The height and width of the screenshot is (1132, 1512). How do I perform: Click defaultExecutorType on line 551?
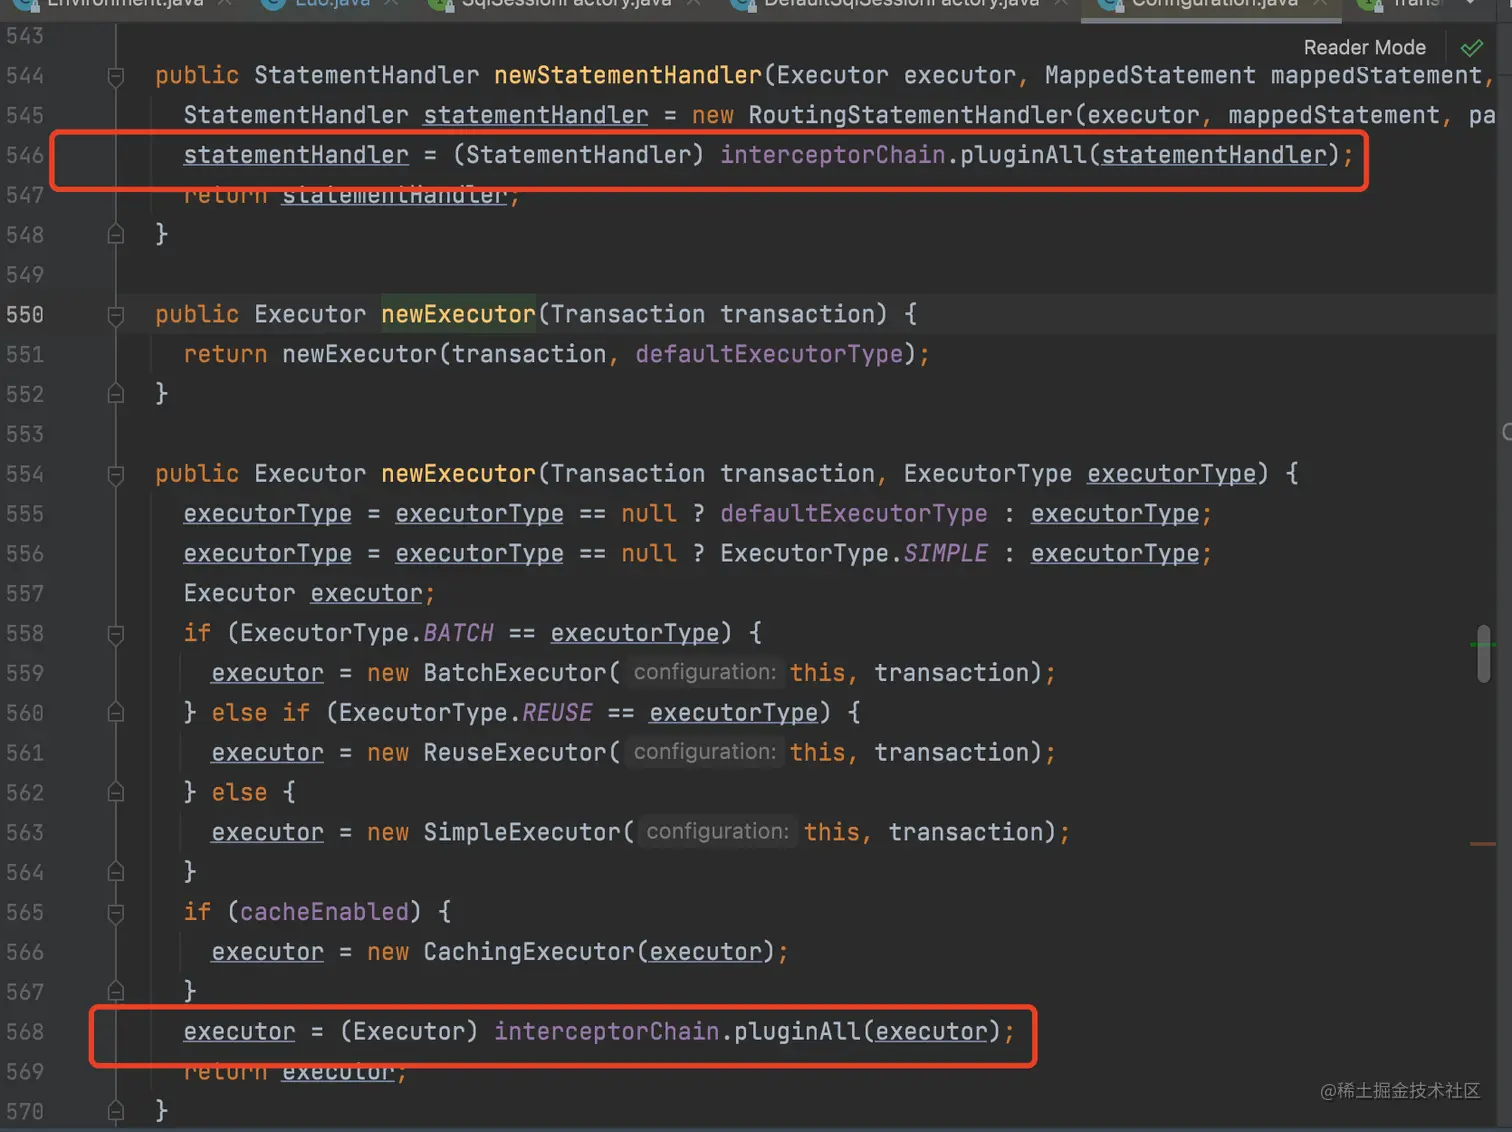tap(769, 354)
